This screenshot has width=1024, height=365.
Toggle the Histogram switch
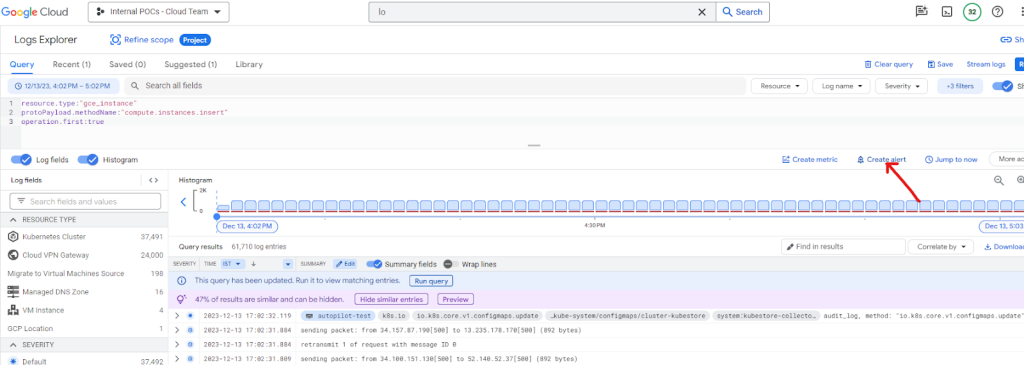88,159
